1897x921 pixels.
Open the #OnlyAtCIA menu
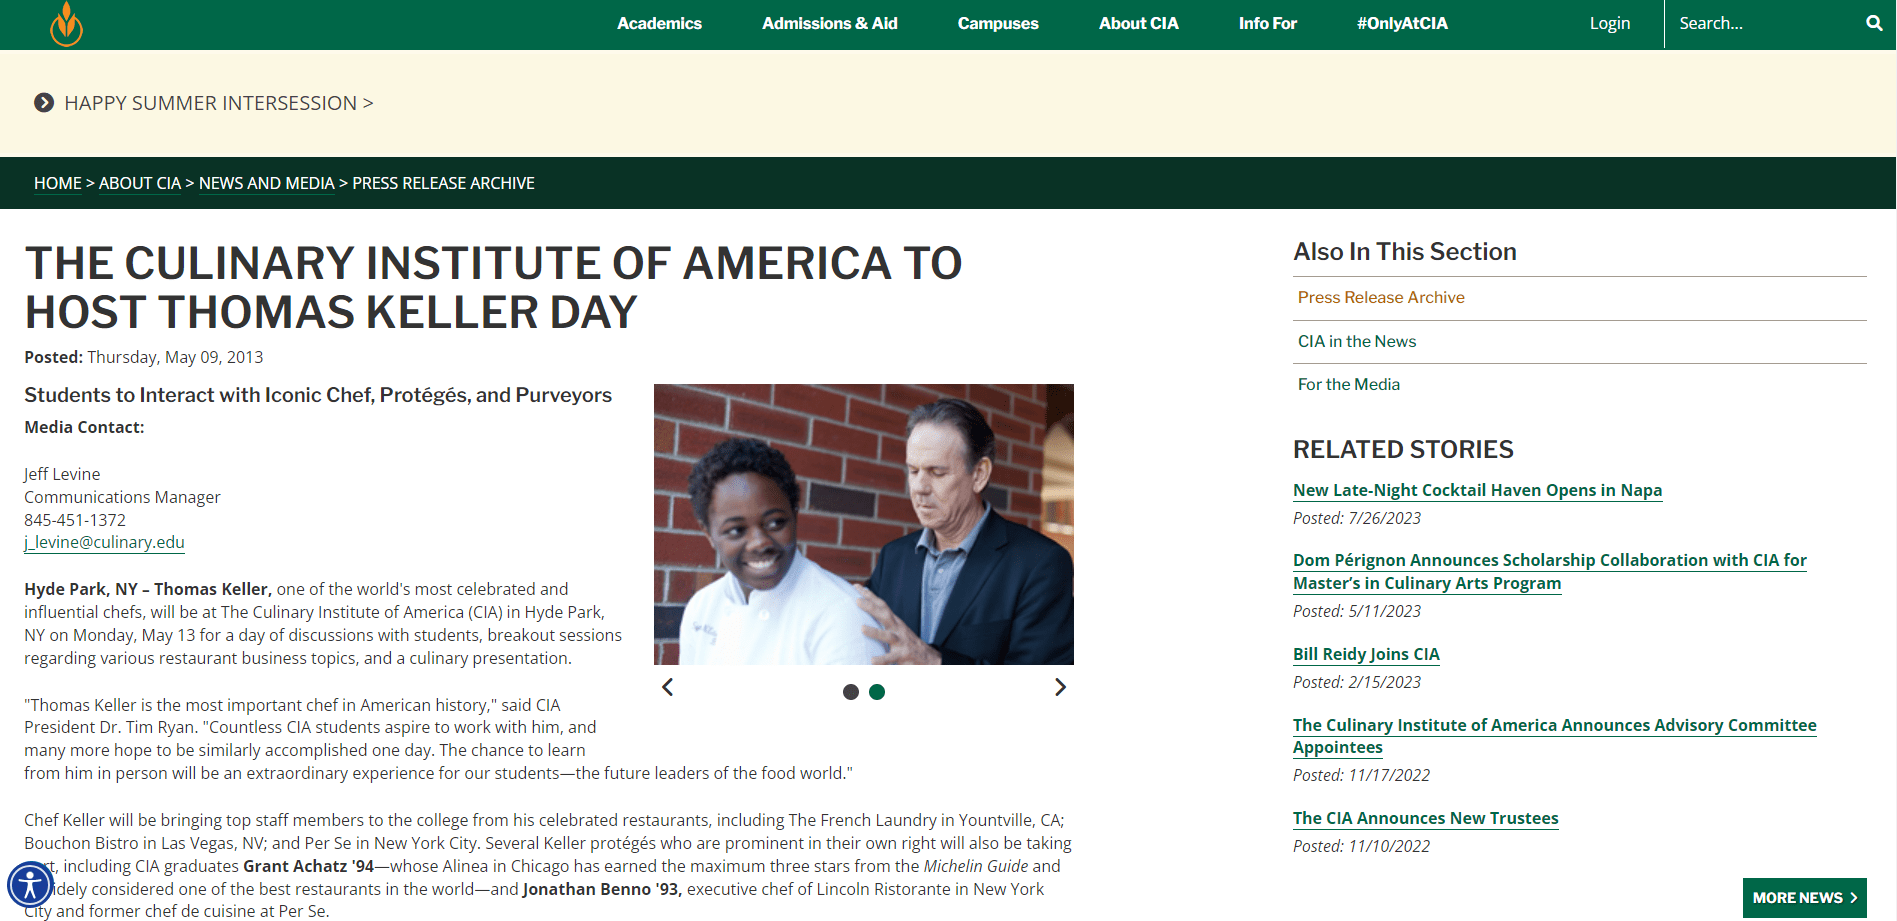(1402, 23)
